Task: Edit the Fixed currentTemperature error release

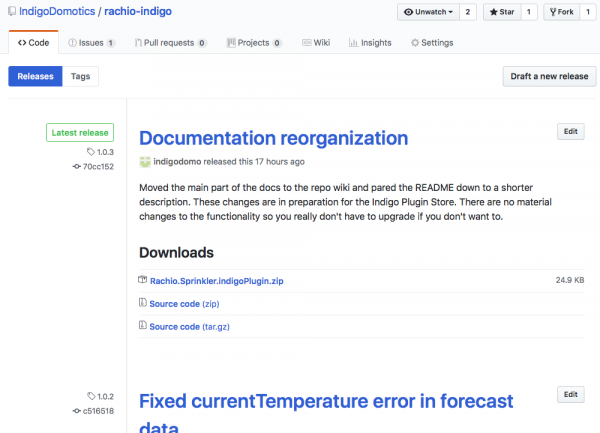Action: (571, 394)
